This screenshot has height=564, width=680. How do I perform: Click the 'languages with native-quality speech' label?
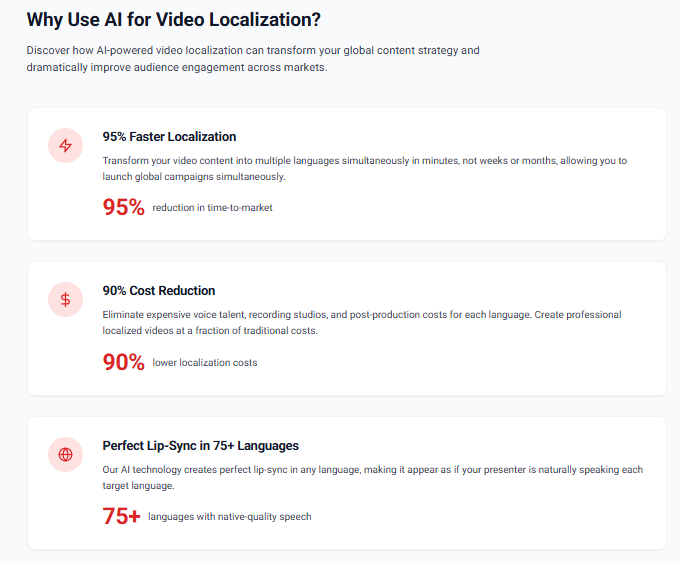click(229, 517)
